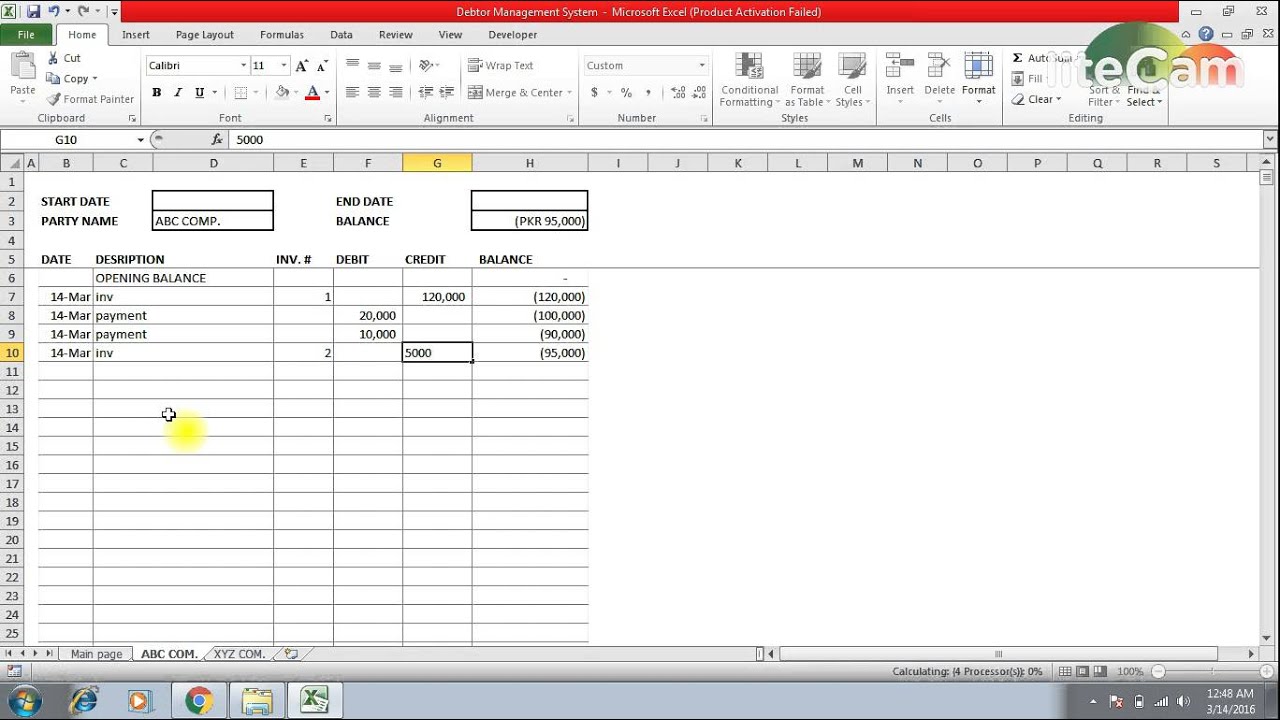
Task: Open the XYZ COM. sheet tab
Action: click(239, 654)
